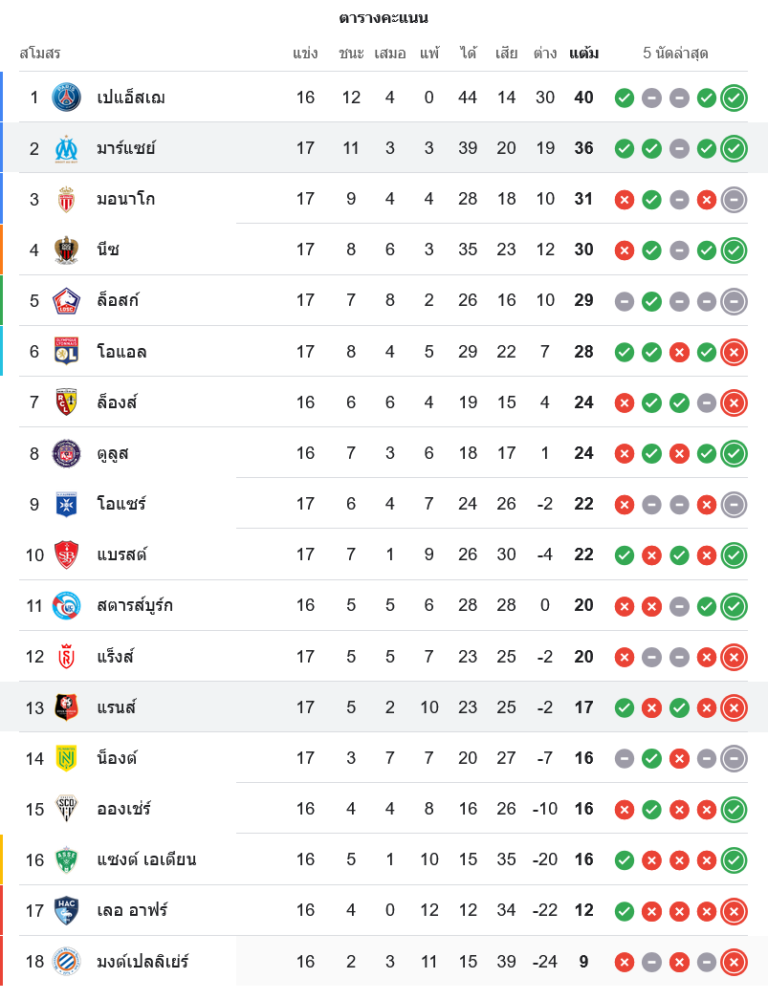Click PSG's latest match win indicator
Image resolution: width=768 pixels, height=1000 pixels.
click(x=734, y=97)
